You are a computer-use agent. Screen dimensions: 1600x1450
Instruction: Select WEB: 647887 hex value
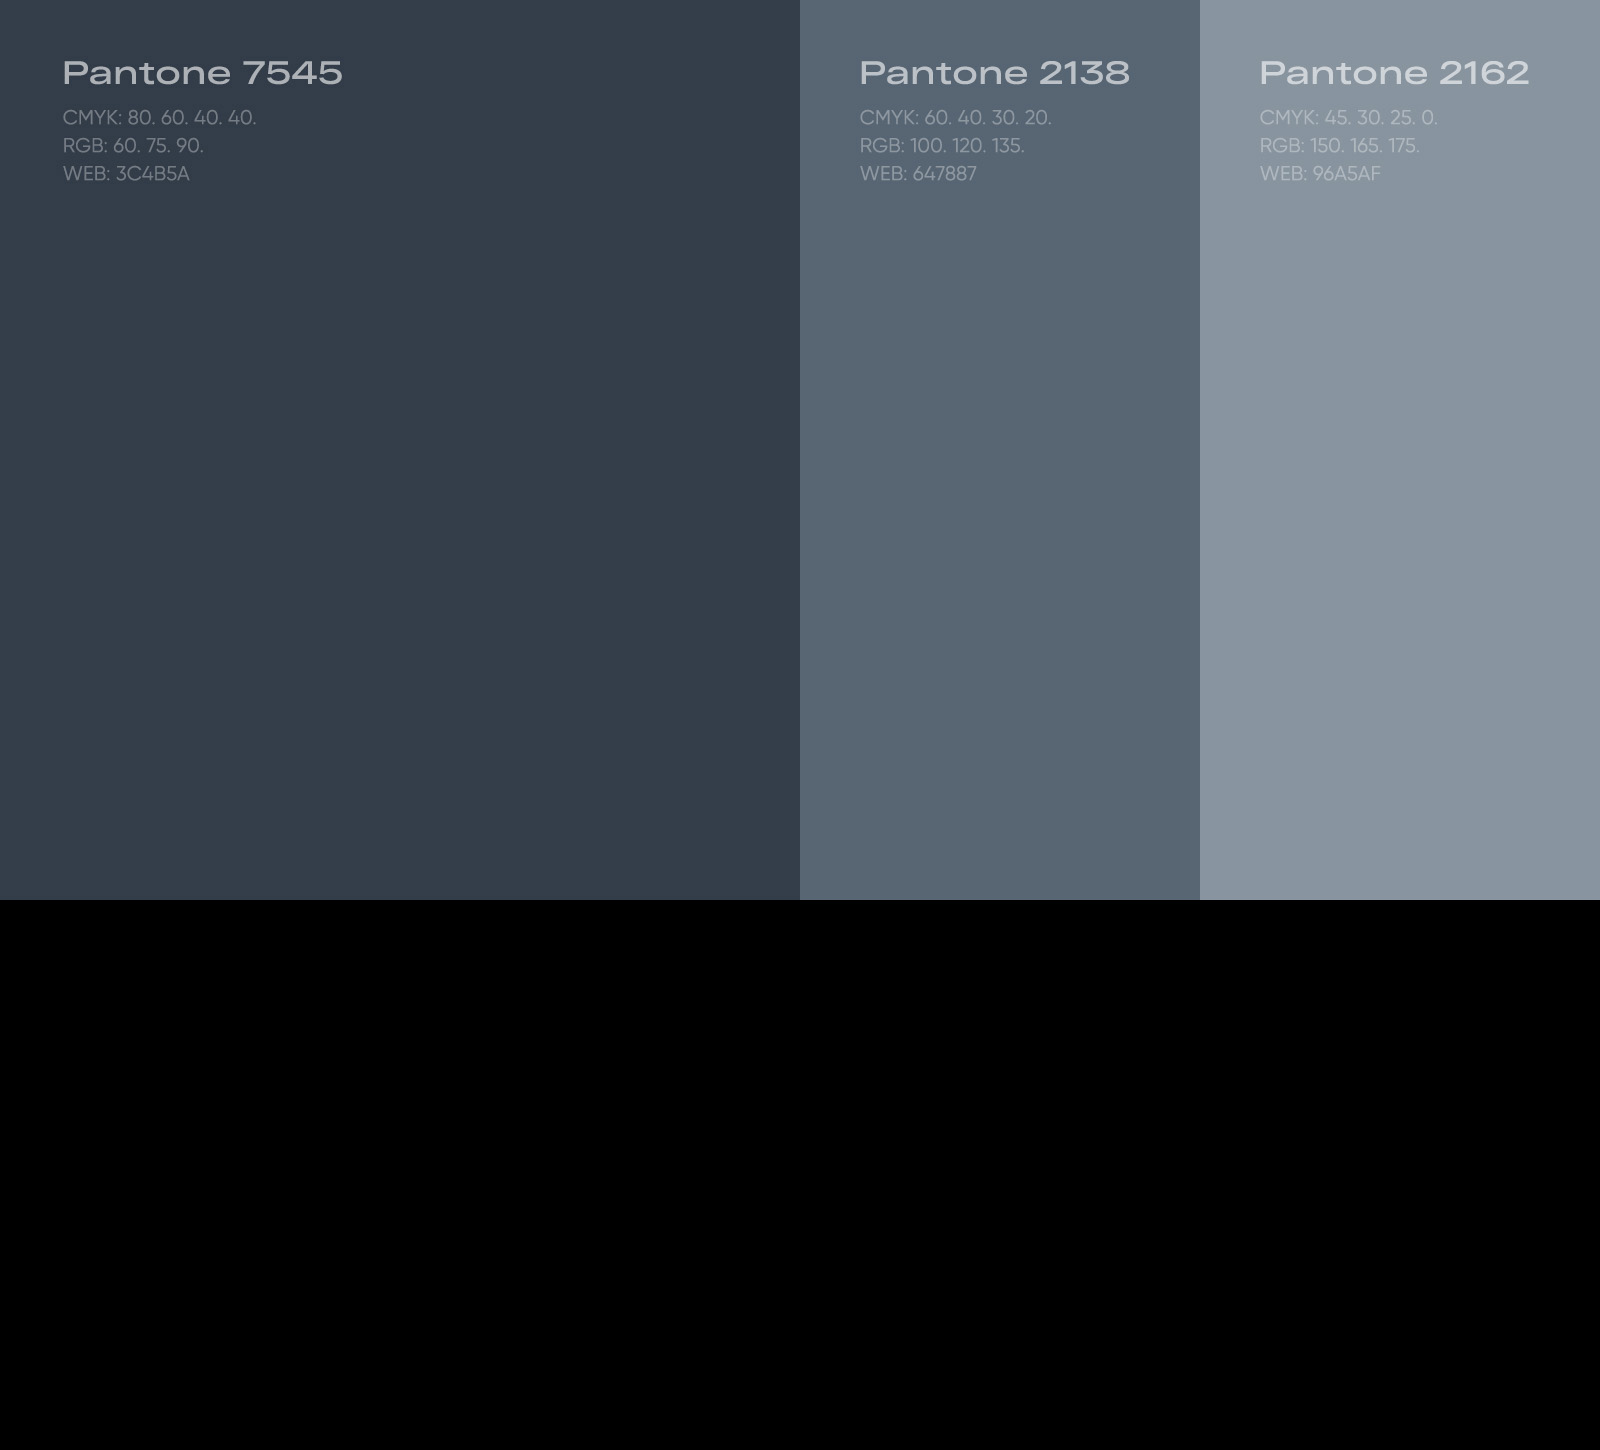point(918,173)
